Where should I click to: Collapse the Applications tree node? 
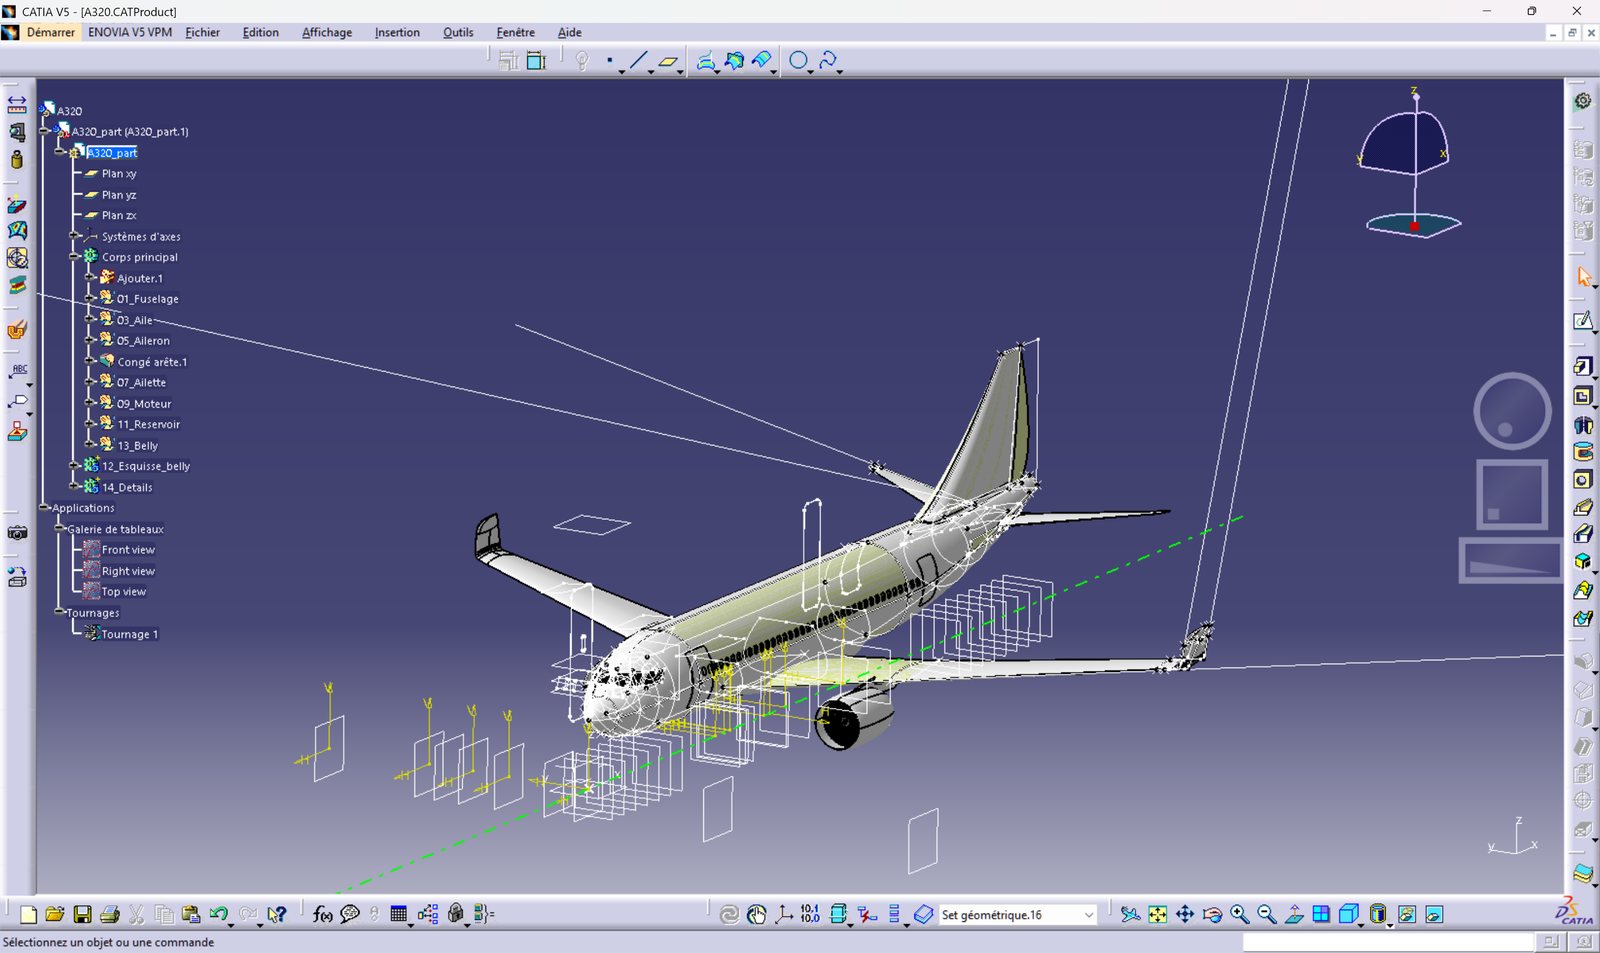44,508
